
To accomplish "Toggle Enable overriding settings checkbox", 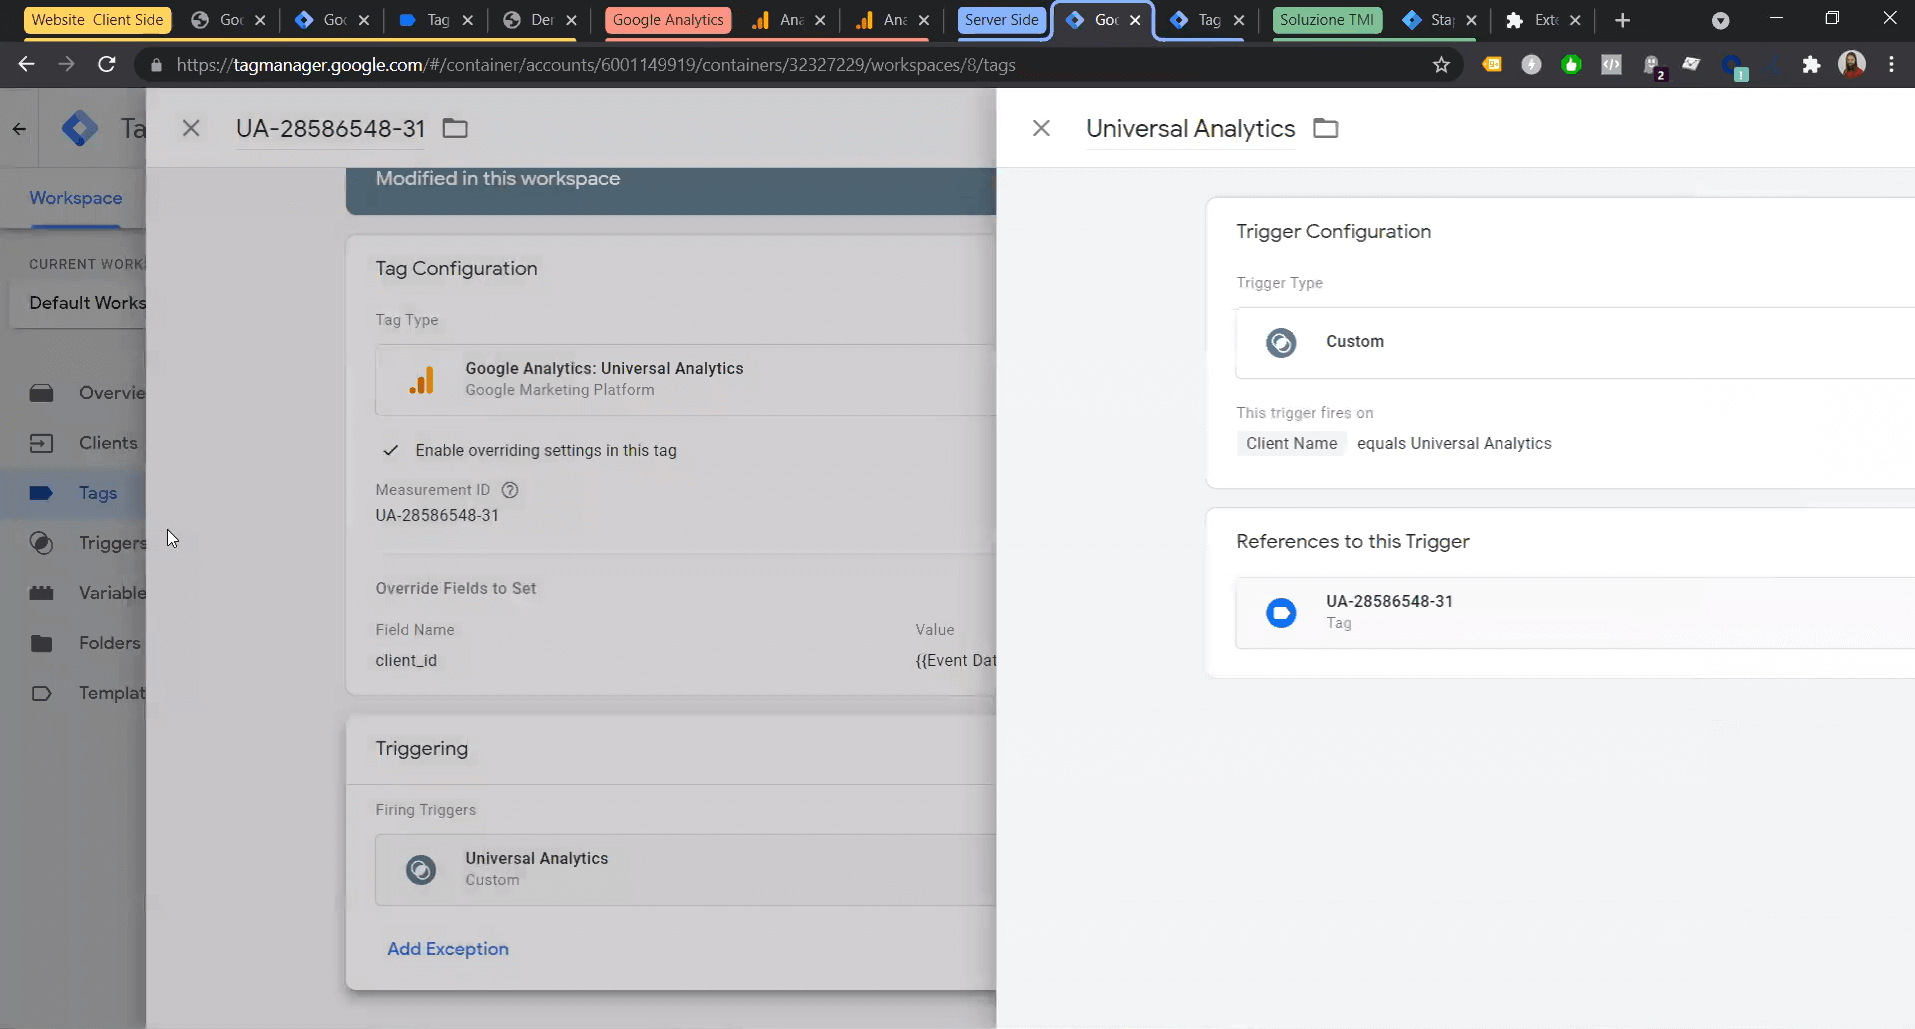I will pos(391,450).
